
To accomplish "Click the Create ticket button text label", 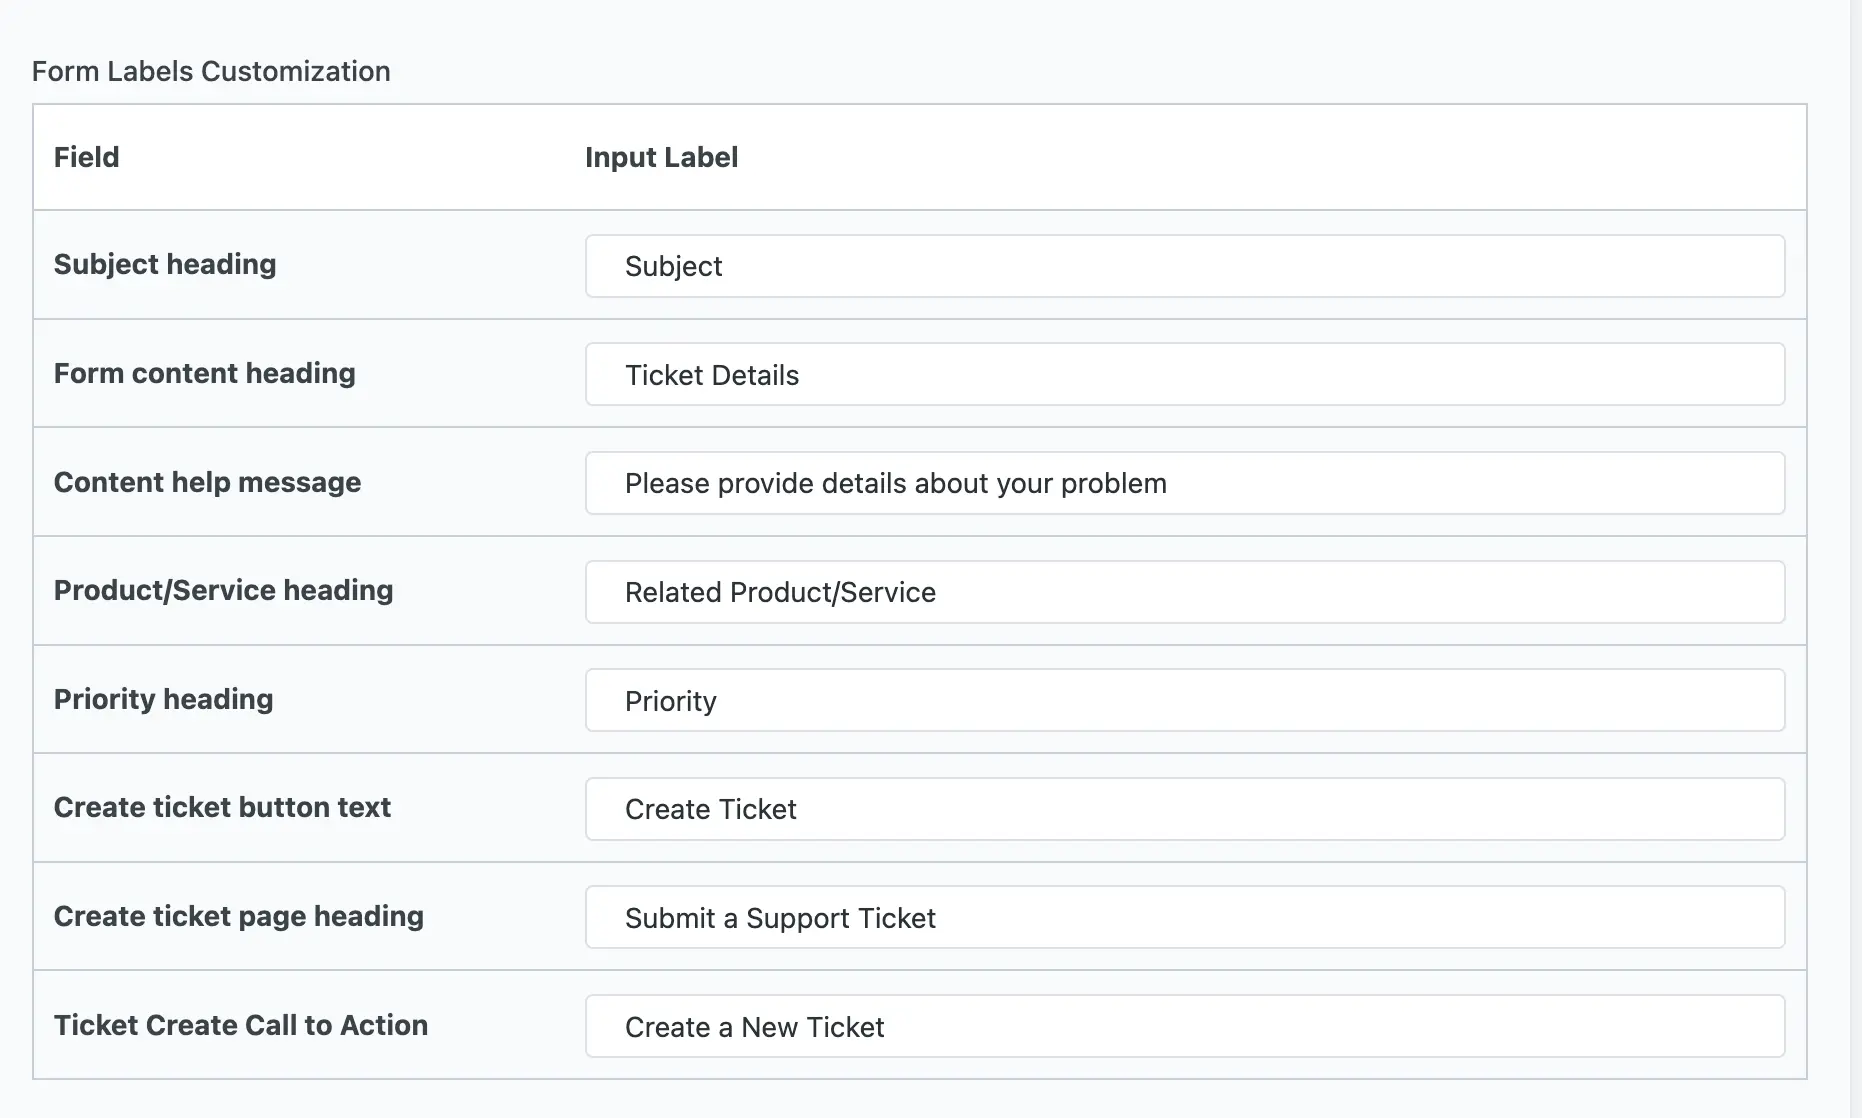I will coord(222,807).
